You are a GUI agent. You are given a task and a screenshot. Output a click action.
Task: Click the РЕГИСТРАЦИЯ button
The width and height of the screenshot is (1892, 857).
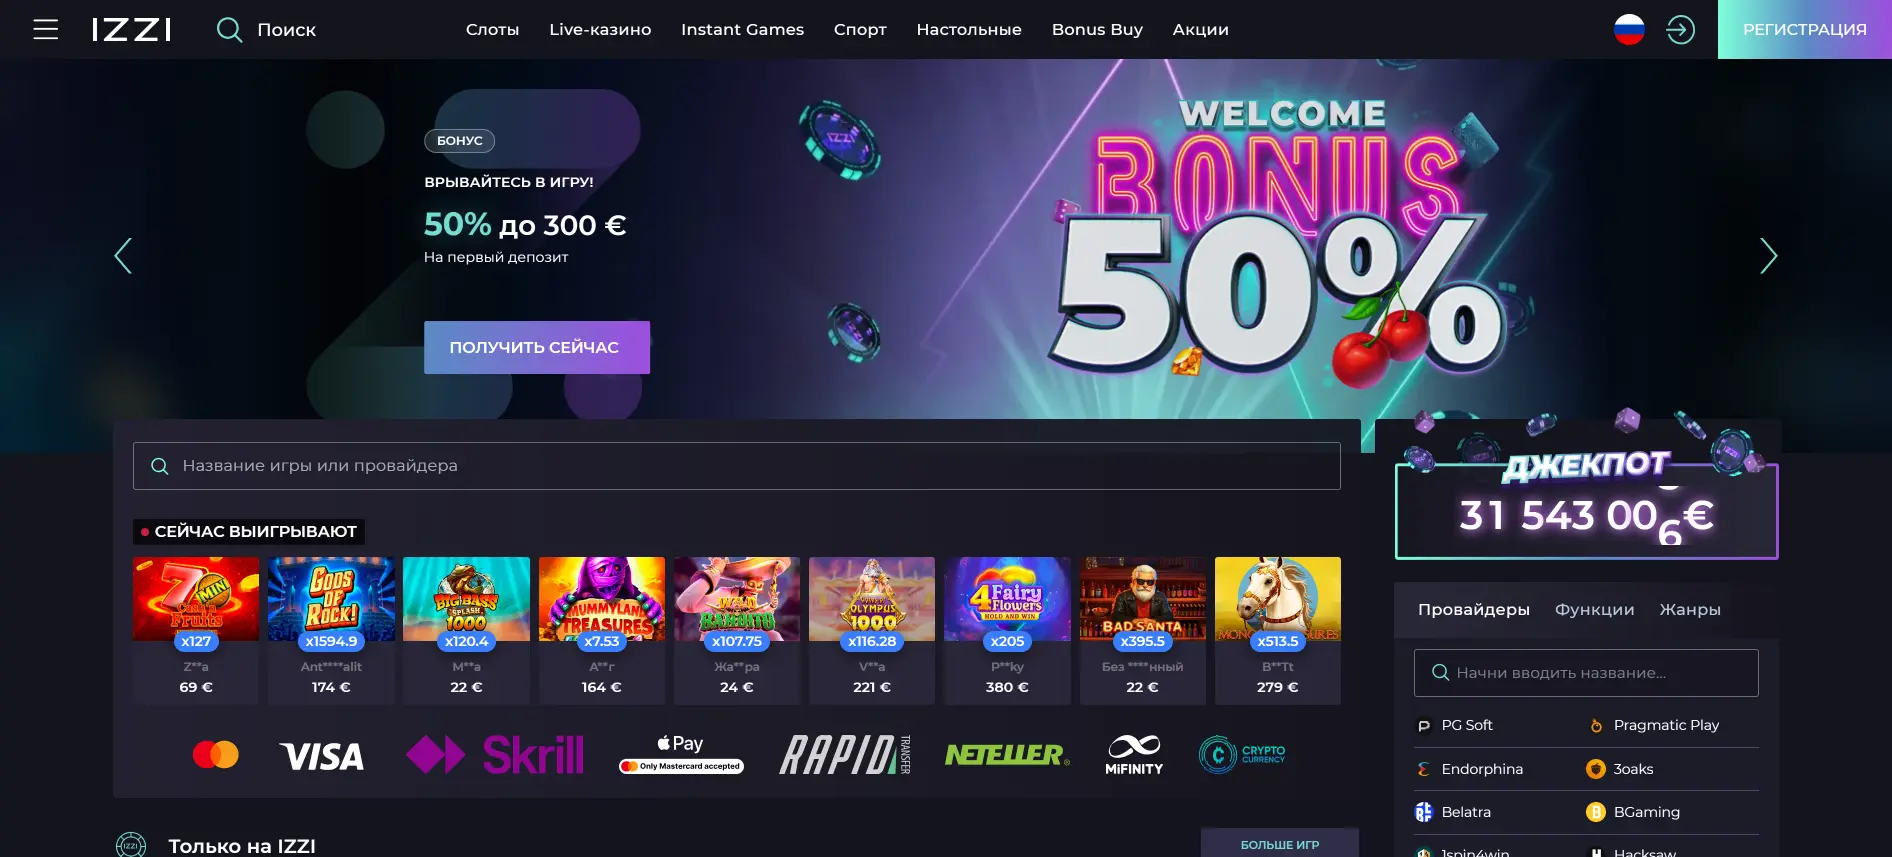[x=1805, y=29]
